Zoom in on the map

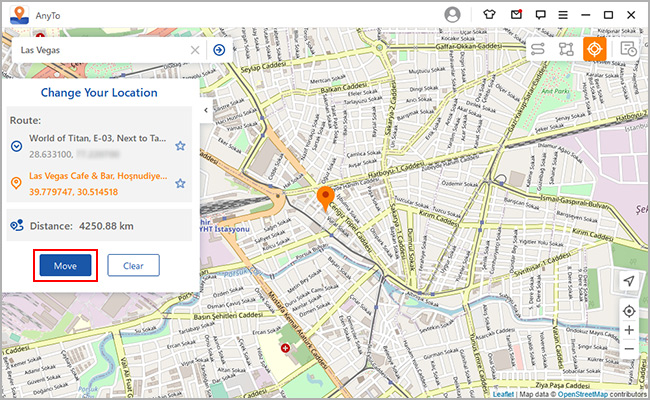(628, 330)
